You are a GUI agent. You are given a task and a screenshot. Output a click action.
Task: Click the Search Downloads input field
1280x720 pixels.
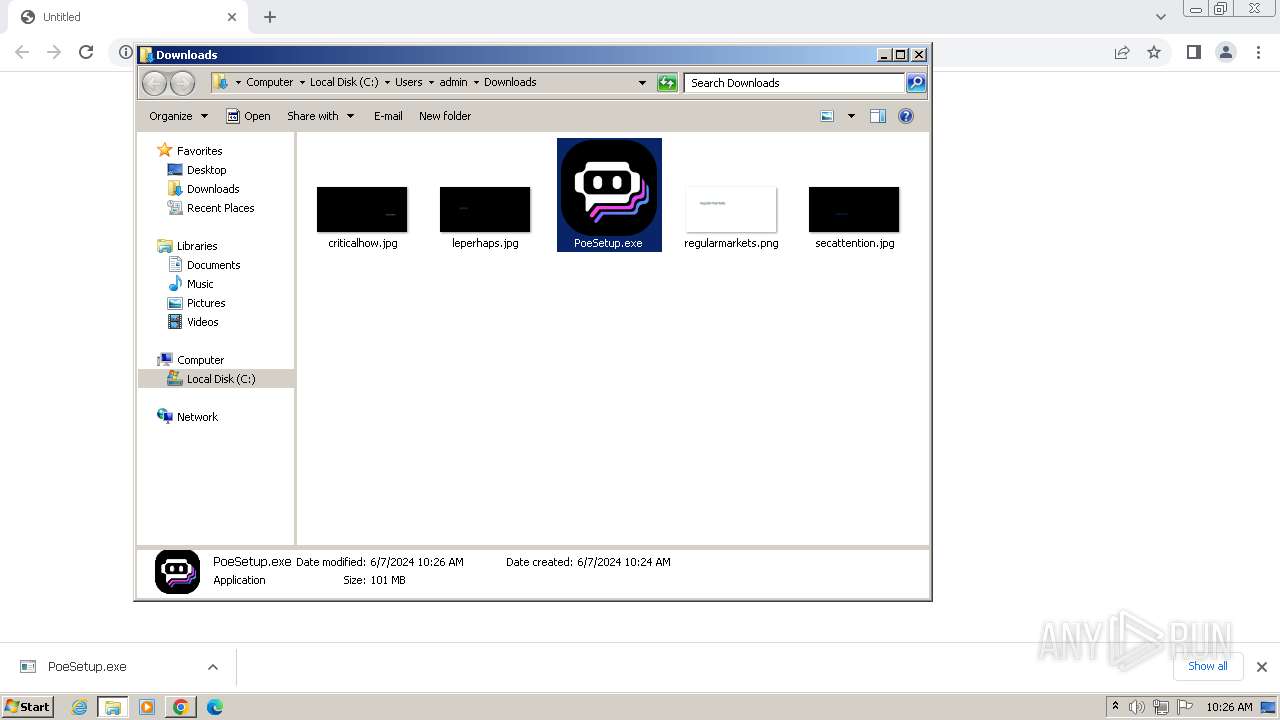coord(795,83)
